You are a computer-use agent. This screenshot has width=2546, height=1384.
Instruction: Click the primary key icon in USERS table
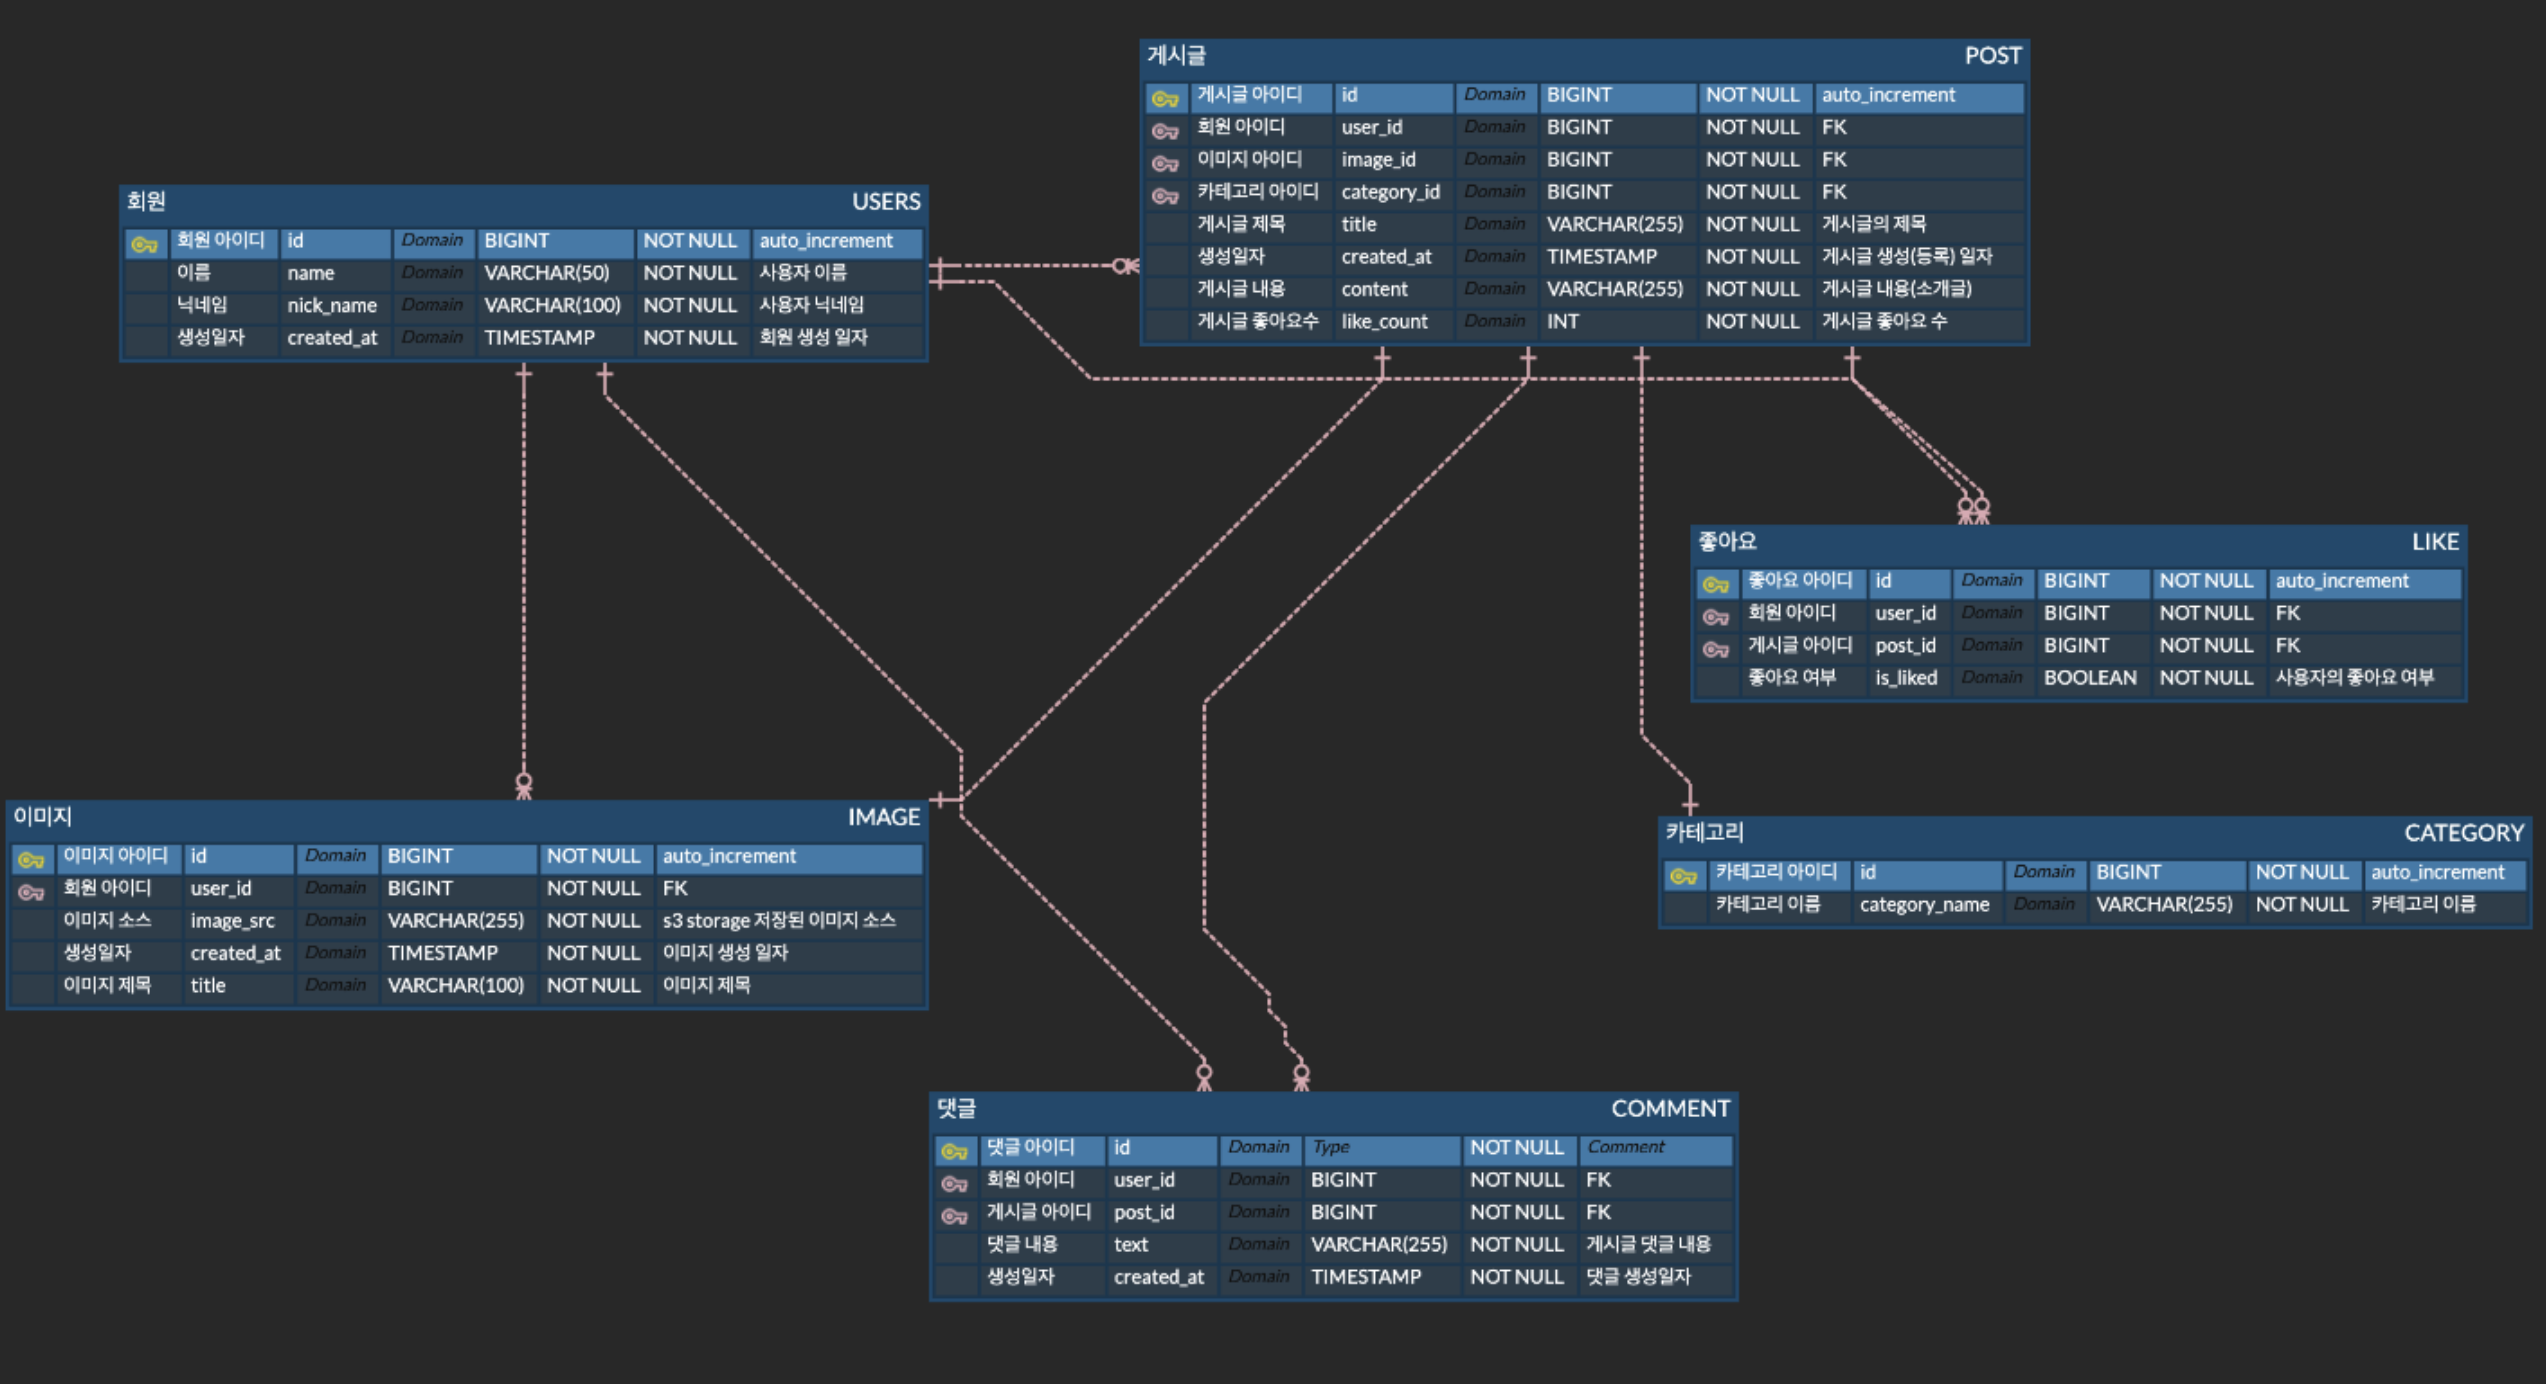pos(144,244)
